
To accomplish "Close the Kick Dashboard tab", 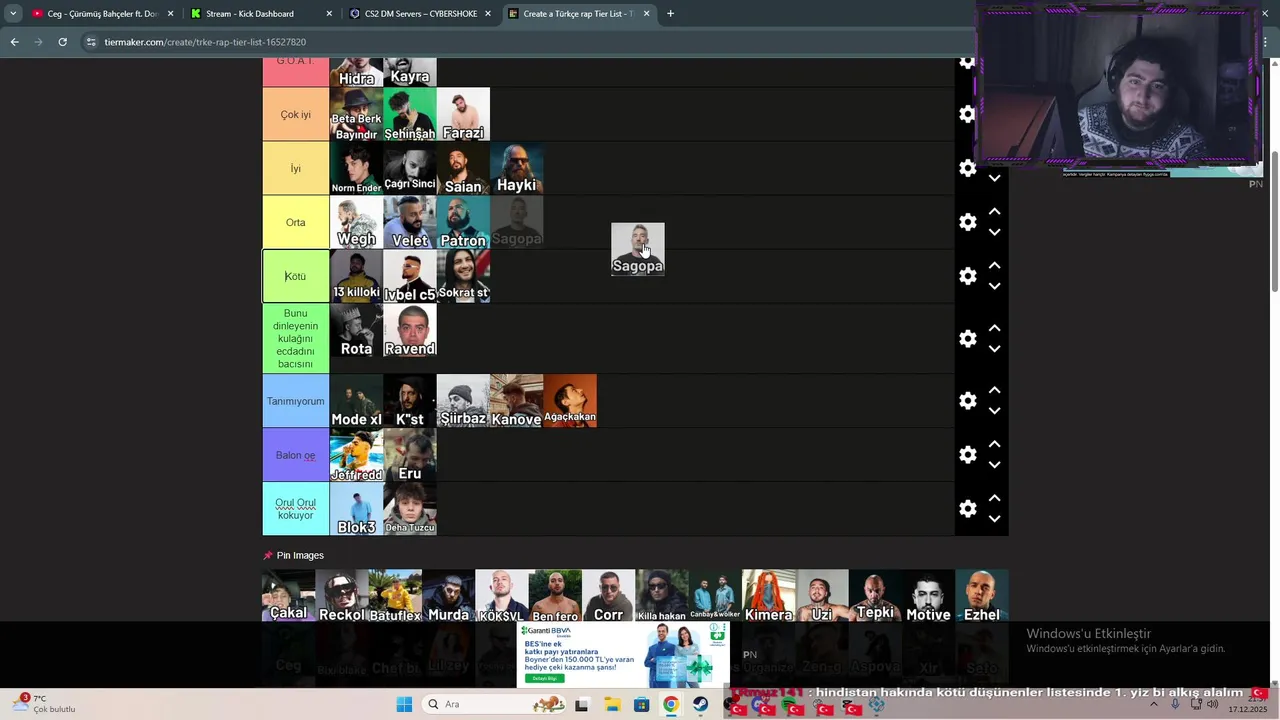I will click(x=329, y=14).
